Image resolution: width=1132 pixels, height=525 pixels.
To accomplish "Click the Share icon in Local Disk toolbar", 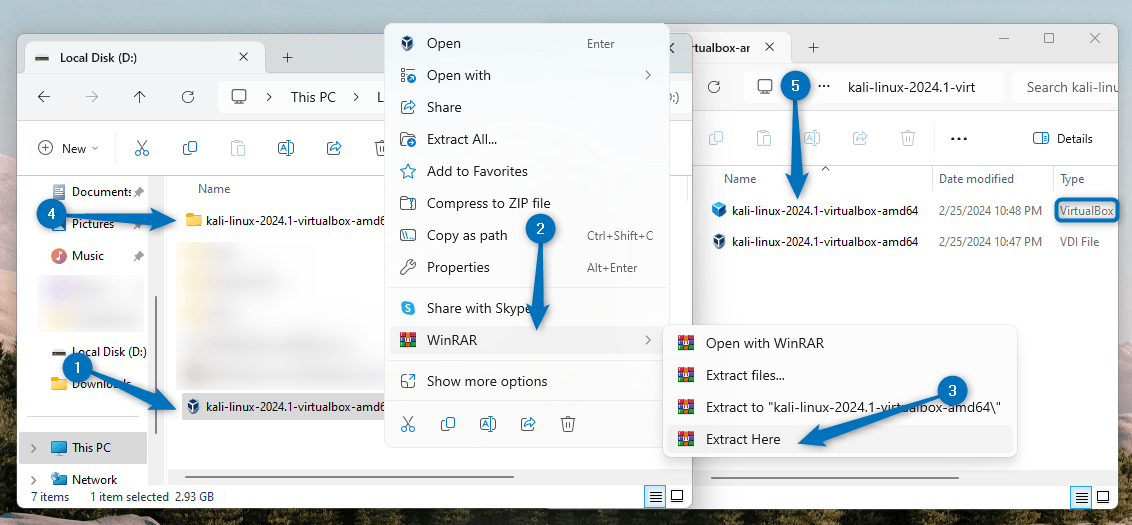I will coord(334,148).
